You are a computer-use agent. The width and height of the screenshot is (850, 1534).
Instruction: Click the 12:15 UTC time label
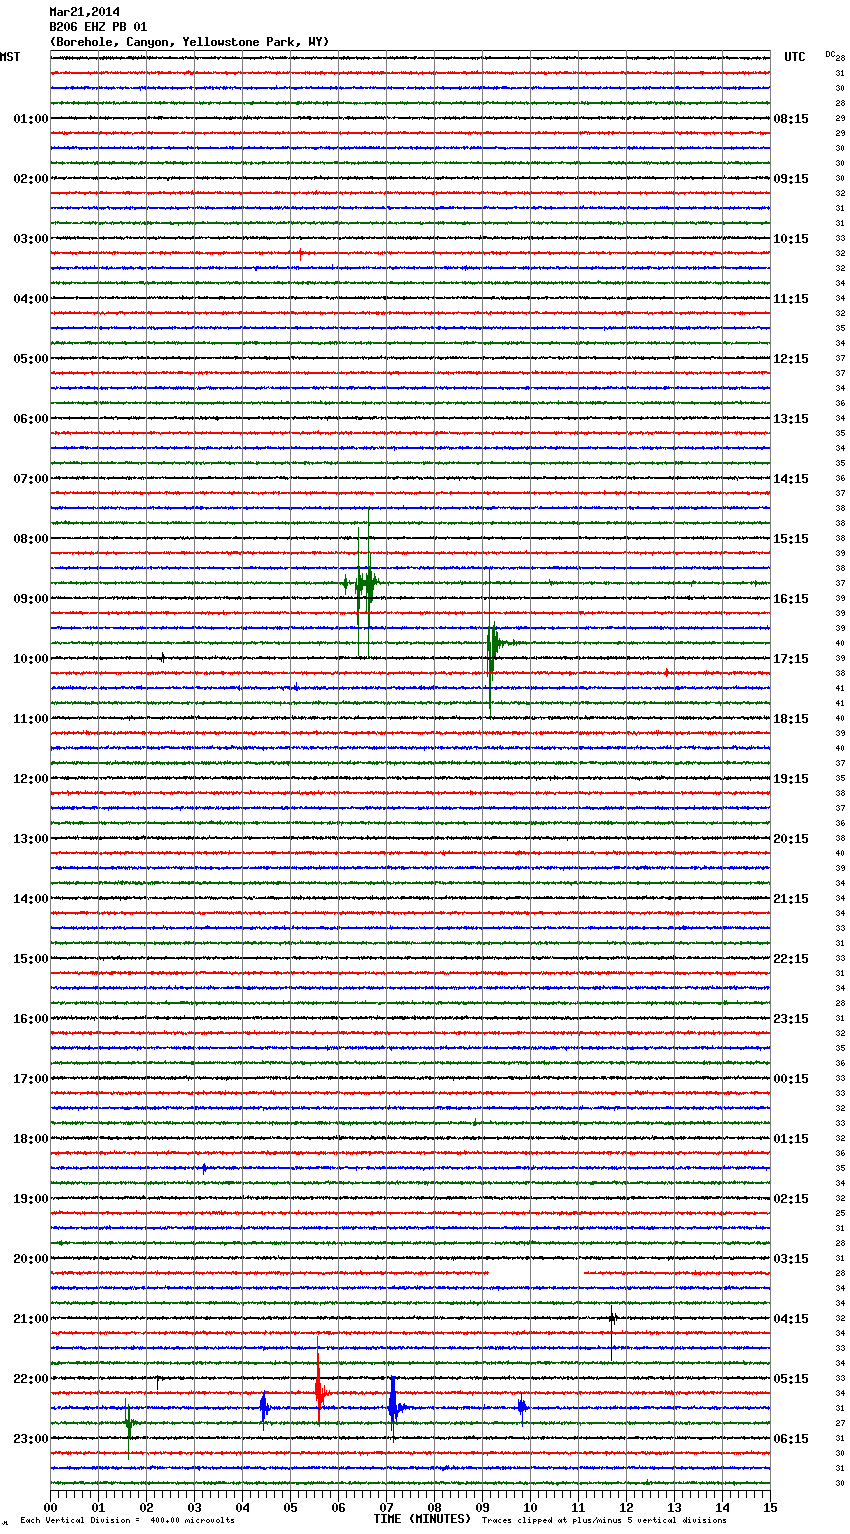point(791,359)
